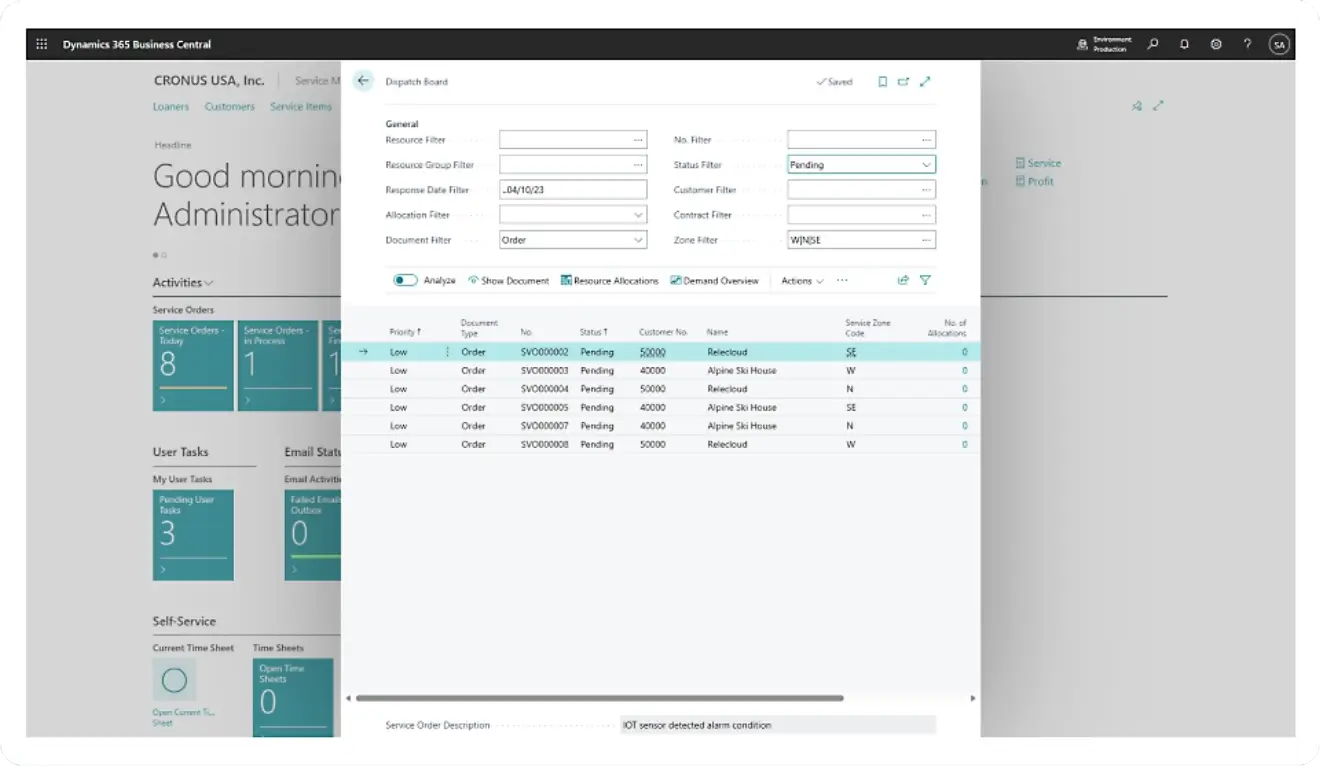
Task: Click the back arrow on Dispatch Board
Action: coord(363,81)
